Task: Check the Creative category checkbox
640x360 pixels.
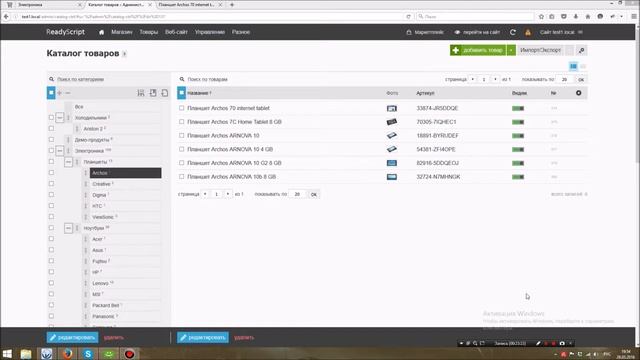Action: tap(51, 184)
